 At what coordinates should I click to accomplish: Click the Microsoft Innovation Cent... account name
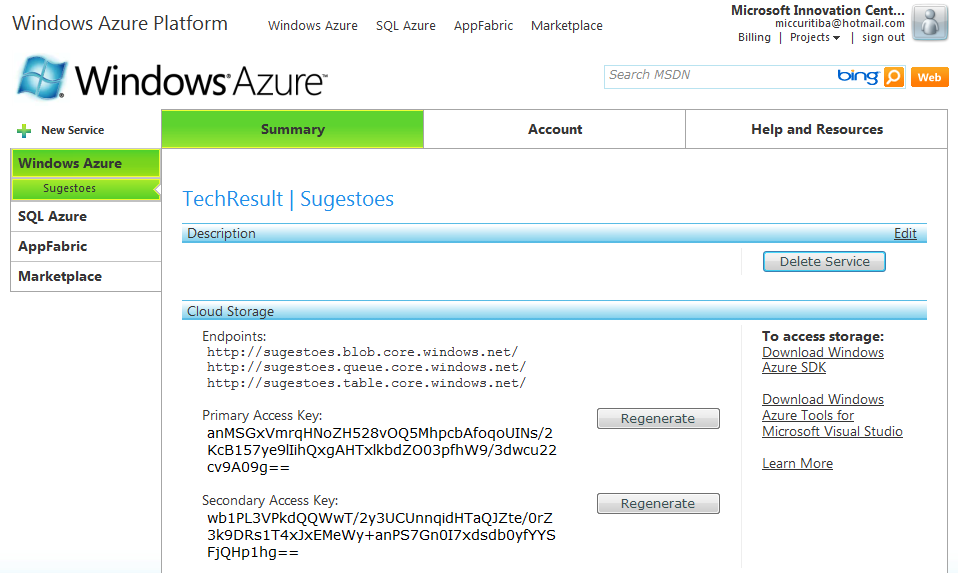click(x=817, y=10)
